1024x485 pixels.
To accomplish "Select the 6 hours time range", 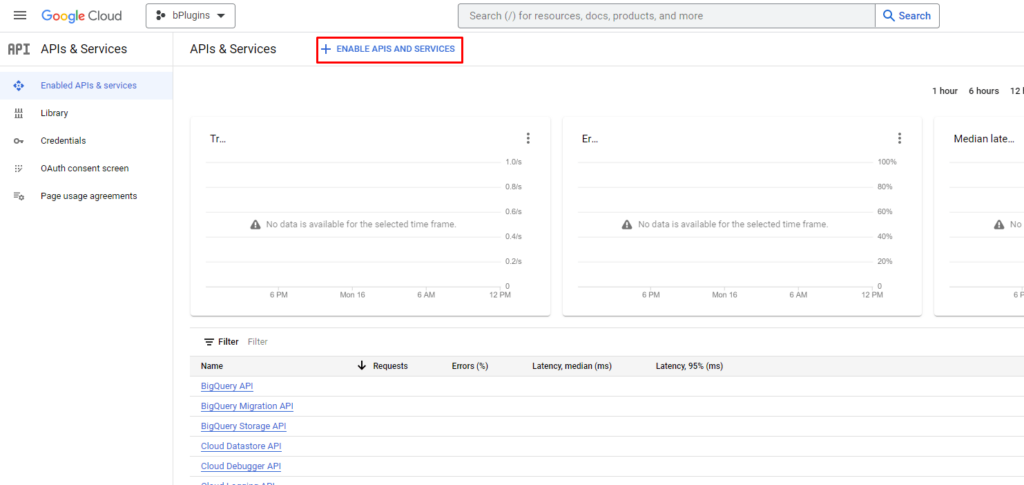I will click(984, 91).
